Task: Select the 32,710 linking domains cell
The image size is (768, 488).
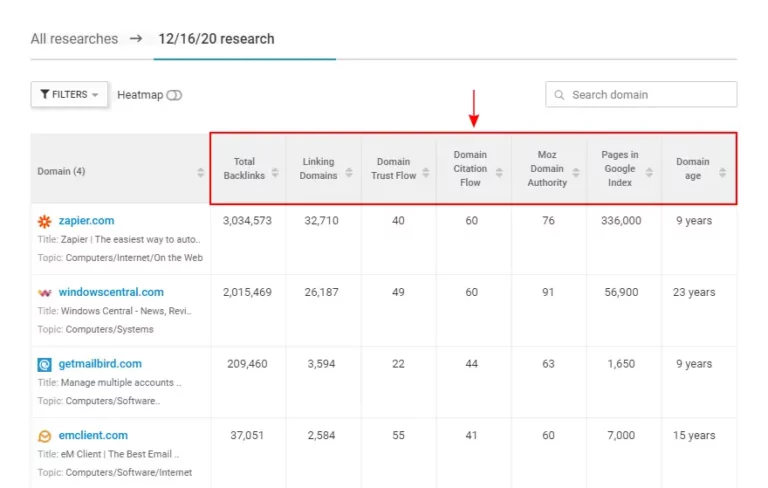Action: (x=321, y=220)
